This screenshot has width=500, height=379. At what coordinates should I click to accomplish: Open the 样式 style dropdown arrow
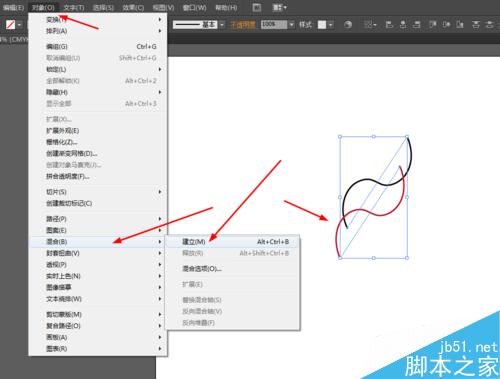coord(330,25)
